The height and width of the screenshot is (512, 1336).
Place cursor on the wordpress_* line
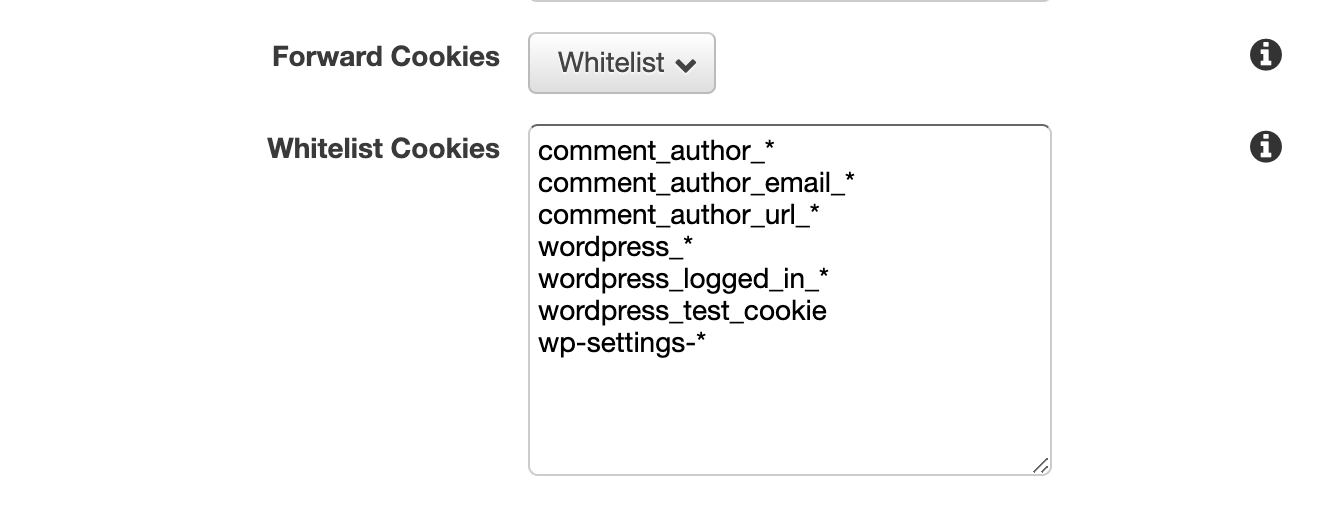(x=615, y=247)
